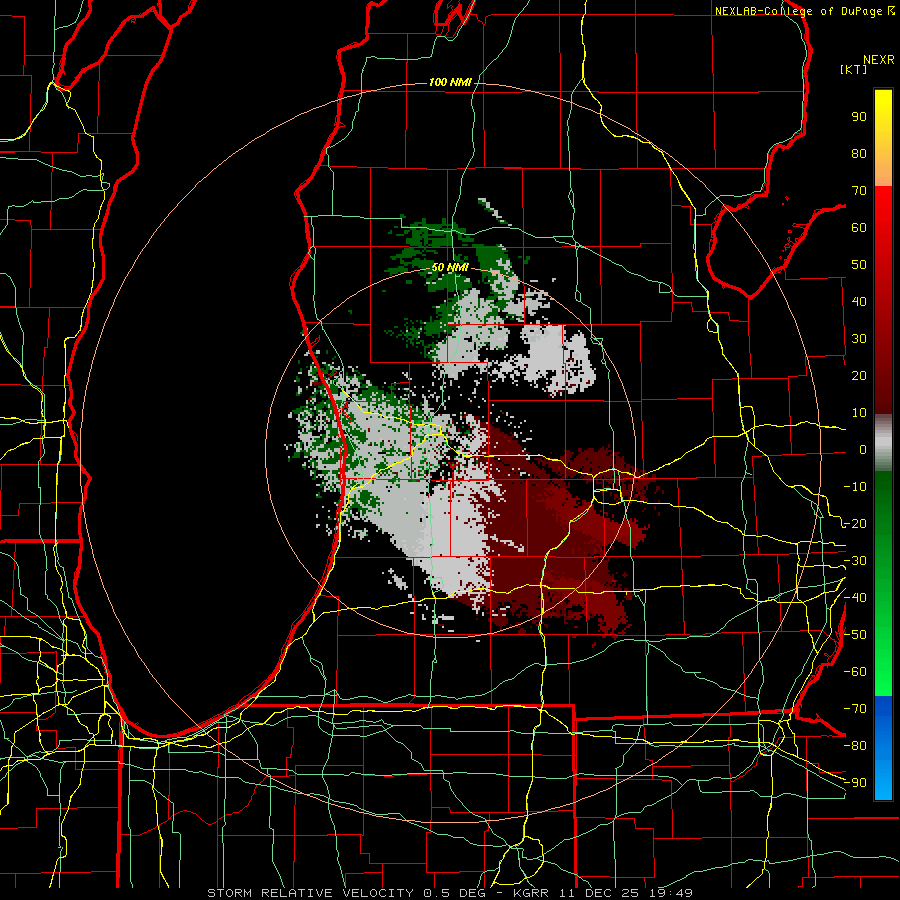The image size is (900, 900).
Task: Select the -40 scale label
Action: pos(855,598)
